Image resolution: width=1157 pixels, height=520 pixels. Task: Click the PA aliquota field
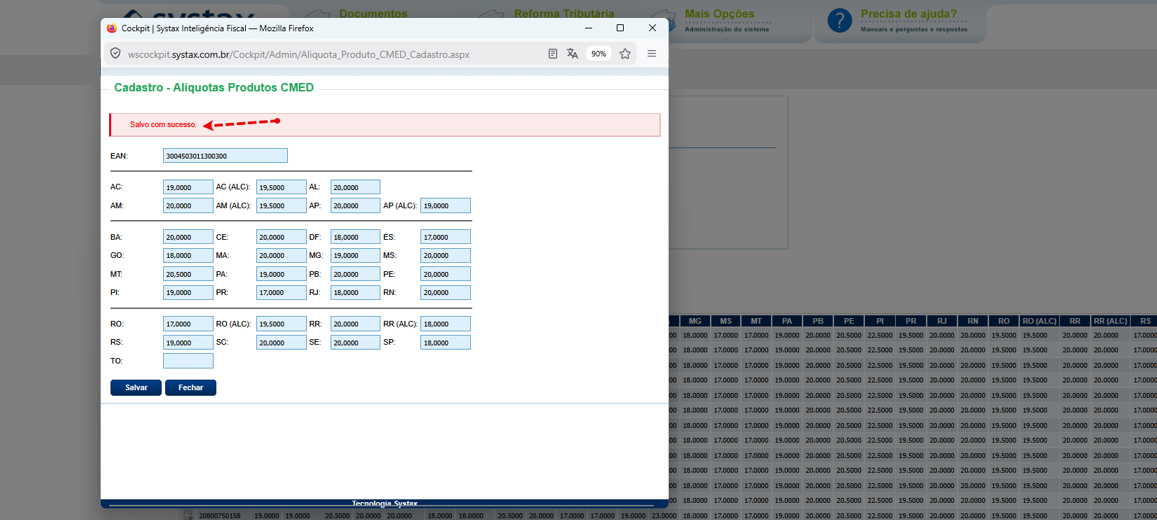[281, 274]
